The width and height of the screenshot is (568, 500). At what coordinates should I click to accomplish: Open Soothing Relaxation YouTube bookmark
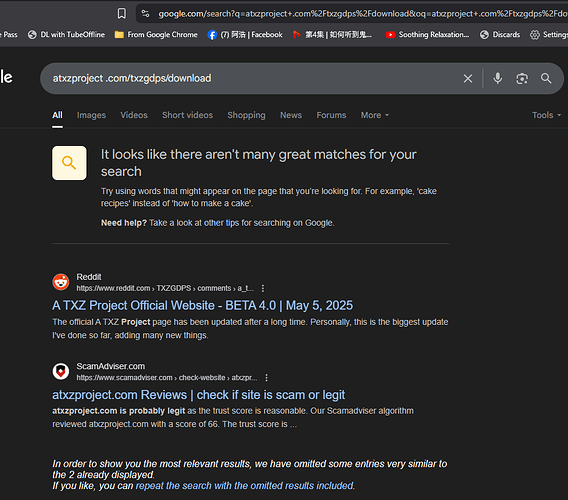[427, 34]
